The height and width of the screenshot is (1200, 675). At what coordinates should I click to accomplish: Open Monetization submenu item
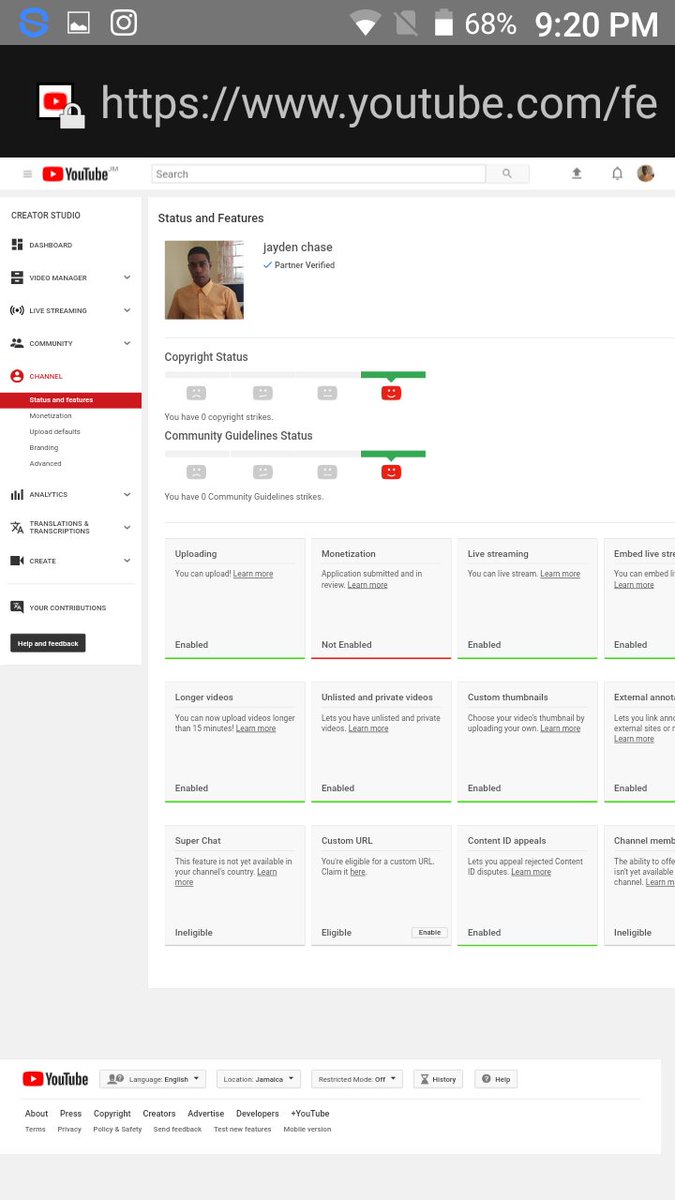(x=51, y=416)
